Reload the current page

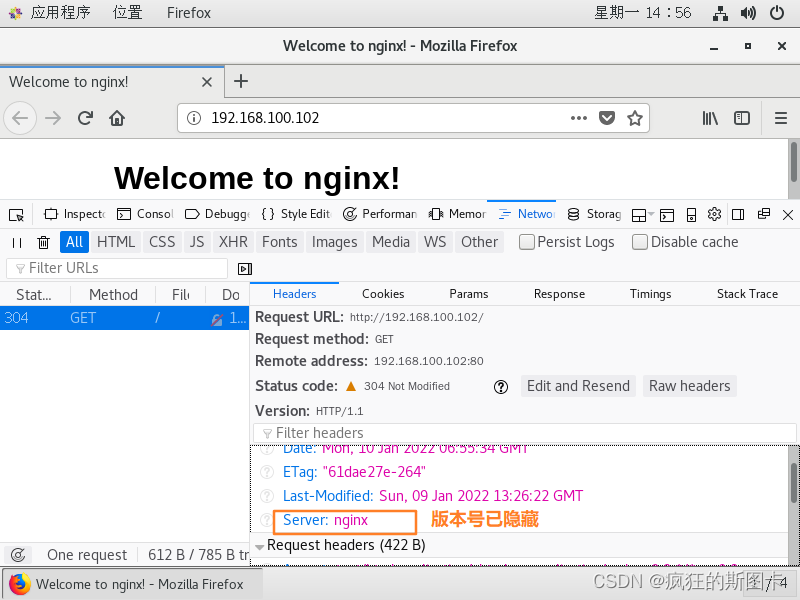tap(85, 118)
